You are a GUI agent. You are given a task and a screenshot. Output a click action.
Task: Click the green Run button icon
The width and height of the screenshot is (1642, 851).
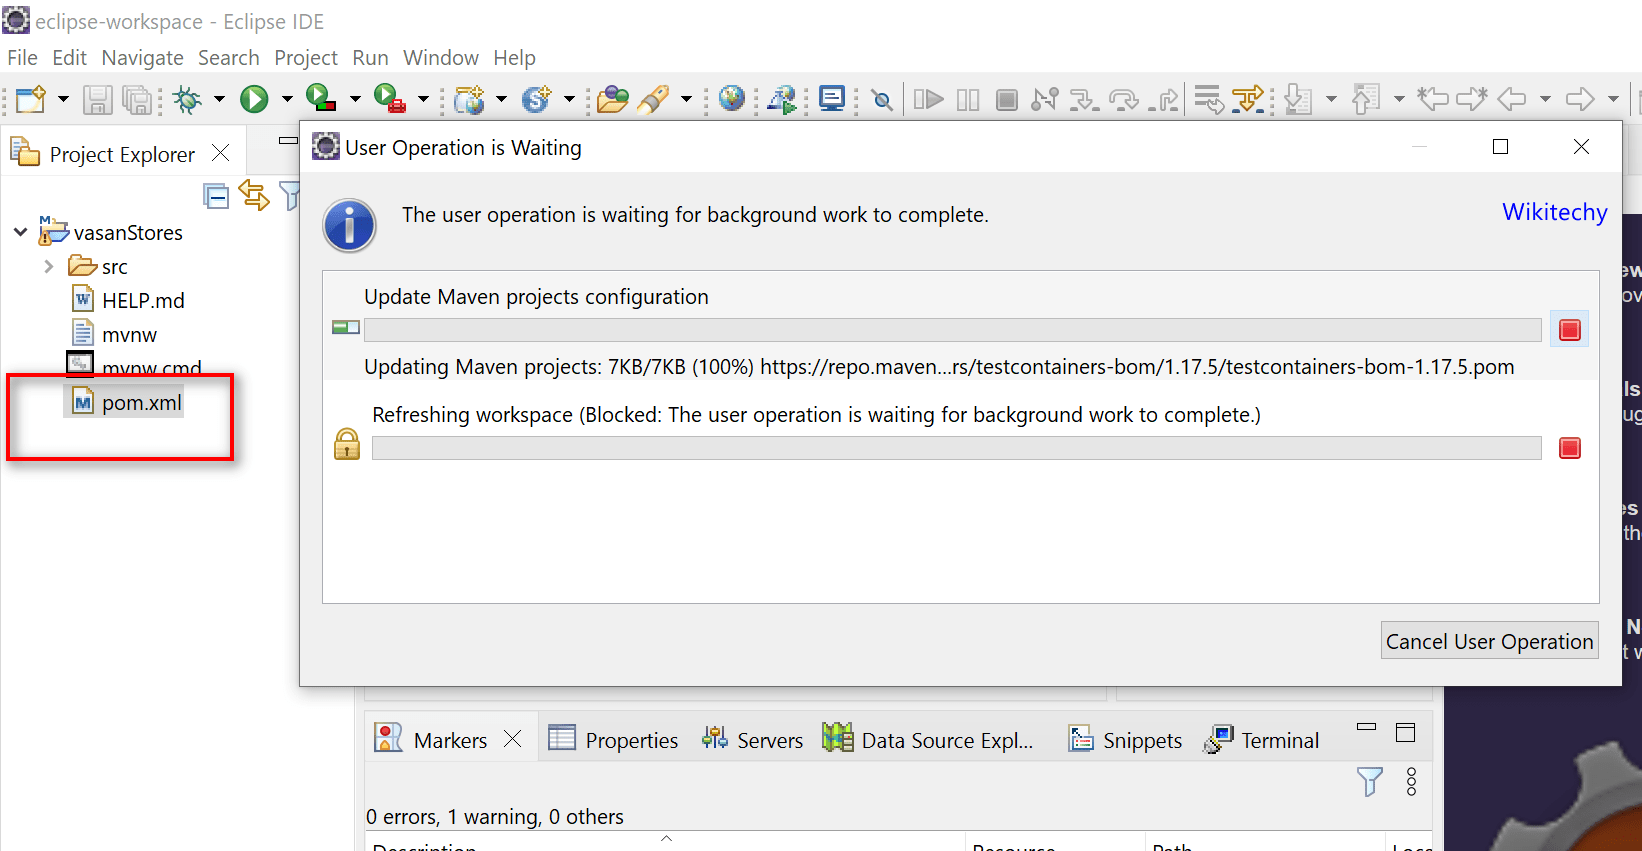(x=254, y=99)
